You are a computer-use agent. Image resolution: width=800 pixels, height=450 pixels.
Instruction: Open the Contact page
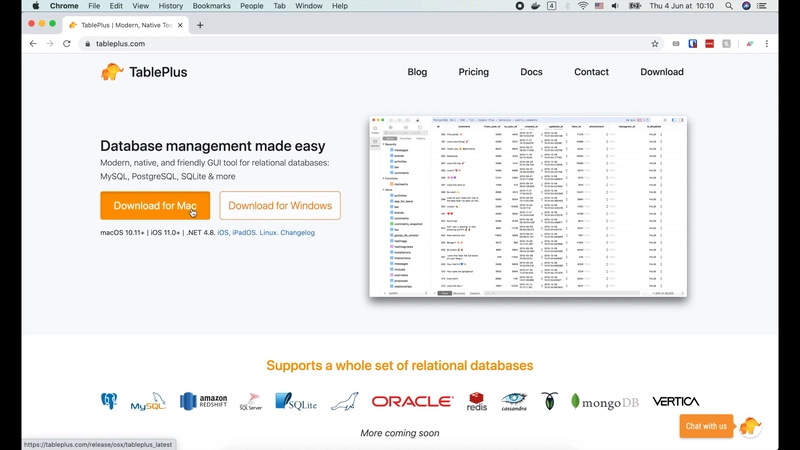coord(591,72)
